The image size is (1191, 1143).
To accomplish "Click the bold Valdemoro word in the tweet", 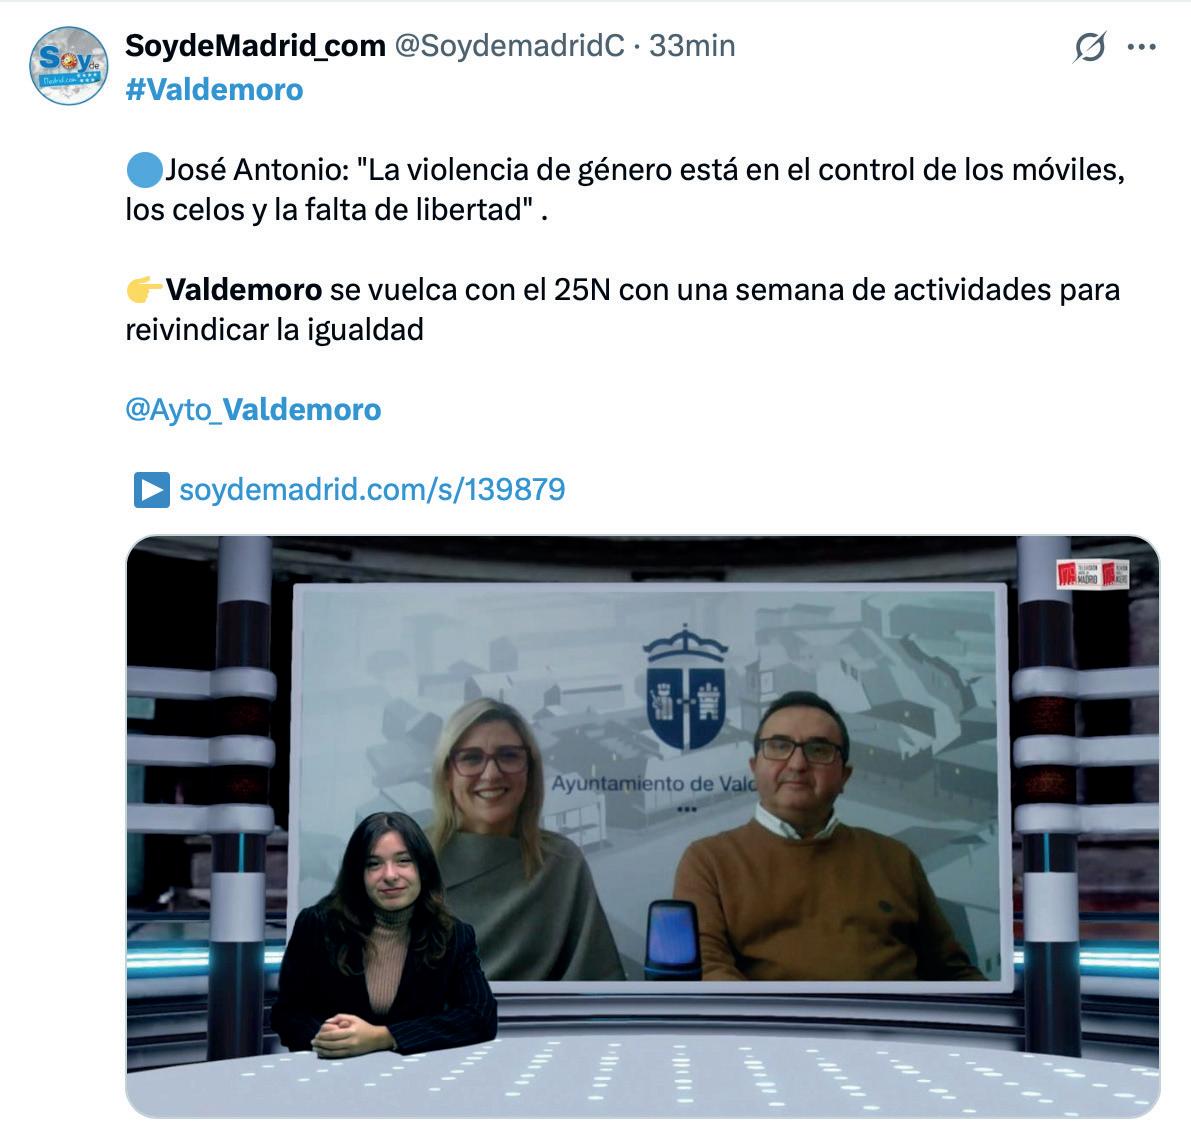I will (x=244, y=289).
